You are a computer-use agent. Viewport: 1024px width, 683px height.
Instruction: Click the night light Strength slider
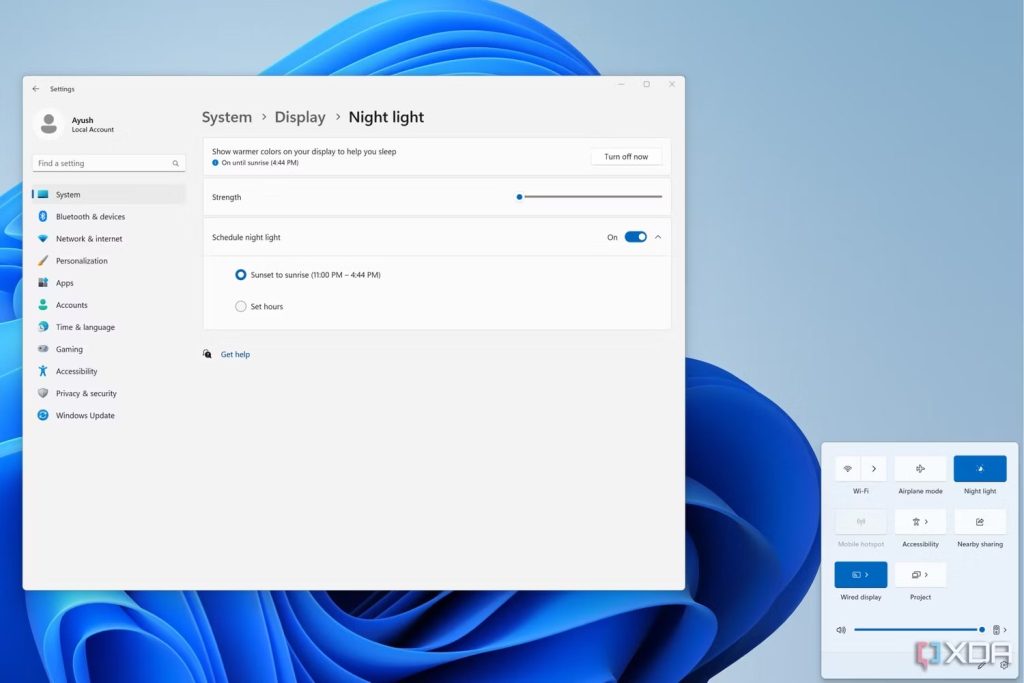coord(590,197)
